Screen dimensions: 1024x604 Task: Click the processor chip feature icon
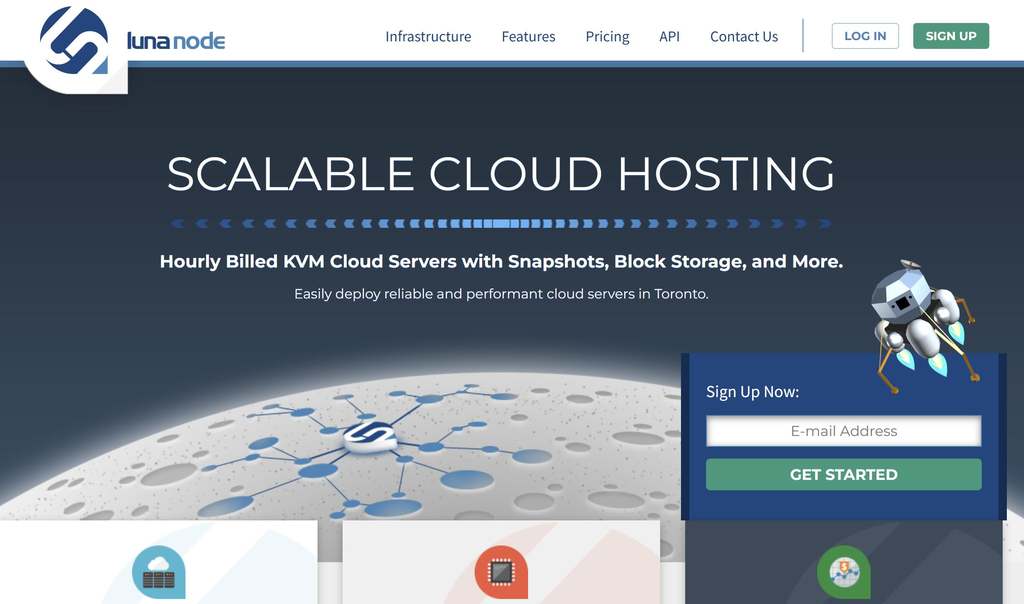(501, 572)
